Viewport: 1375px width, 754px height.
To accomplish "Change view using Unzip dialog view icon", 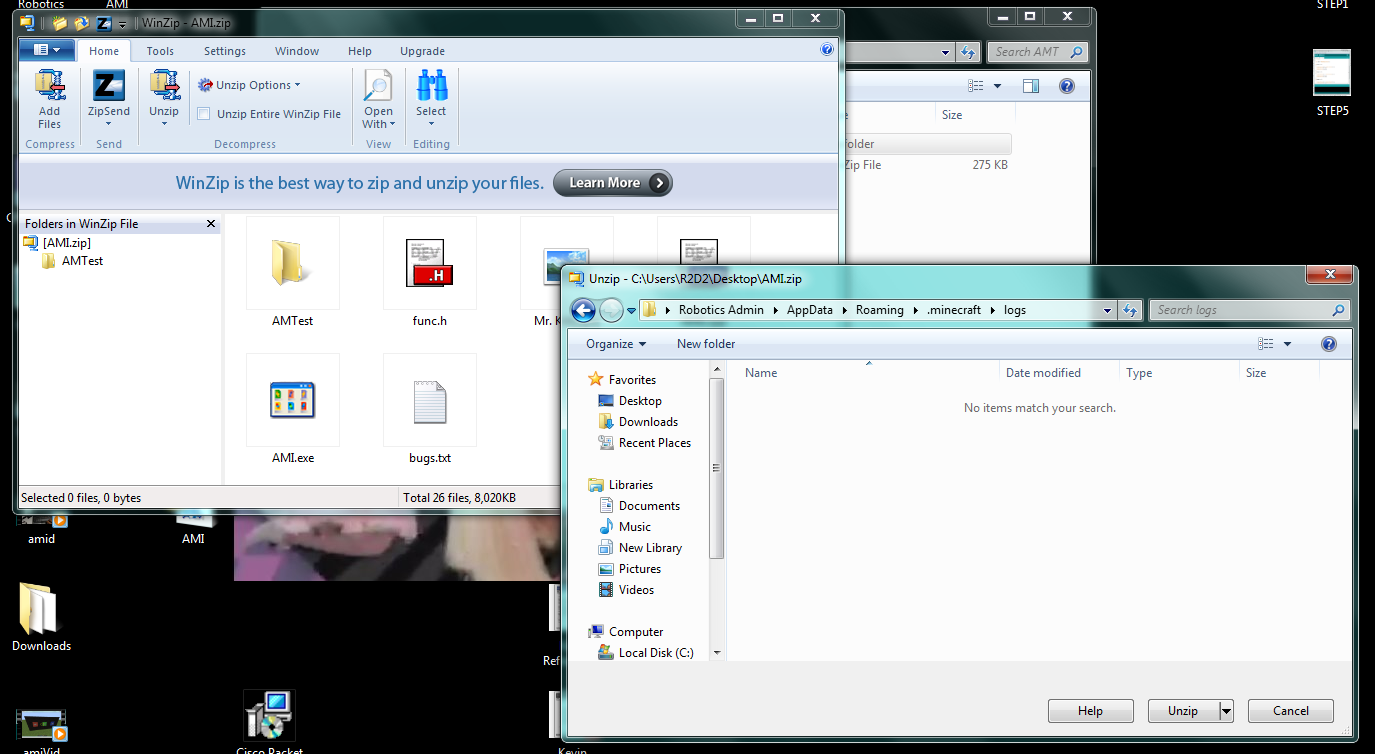I will click(1266, 344).
